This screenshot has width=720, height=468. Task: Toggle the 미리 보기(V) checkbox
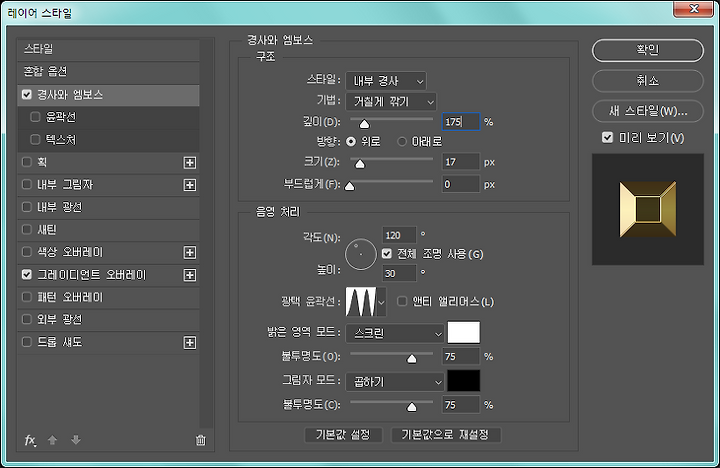[608, 137]
